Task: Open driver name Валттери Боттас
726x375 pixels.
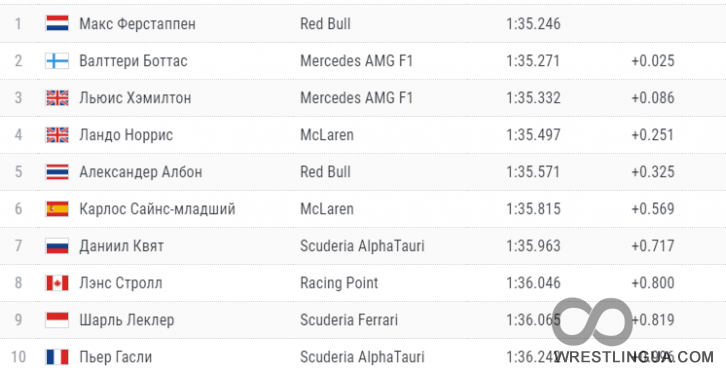Action: coord(133,61)
